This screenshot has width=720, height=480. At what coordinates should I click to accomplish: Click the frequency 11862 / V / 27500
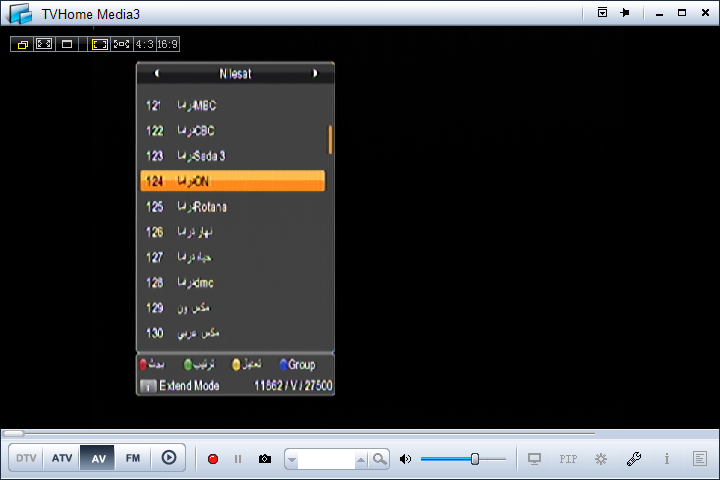pos(293,385)
